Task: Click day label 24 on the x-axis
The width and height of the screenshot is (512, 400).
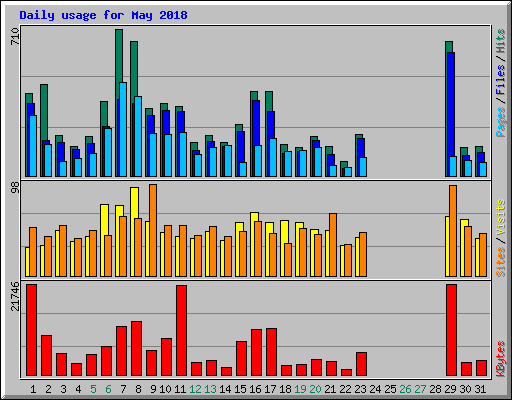Action: pyautogui.click(x=375, y=389)
